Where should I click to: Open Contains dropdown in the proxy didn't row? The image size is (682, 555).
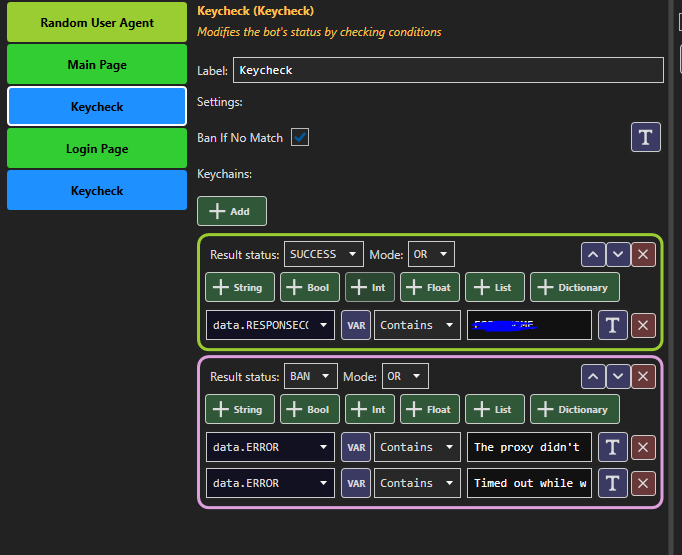coord(417,447)
